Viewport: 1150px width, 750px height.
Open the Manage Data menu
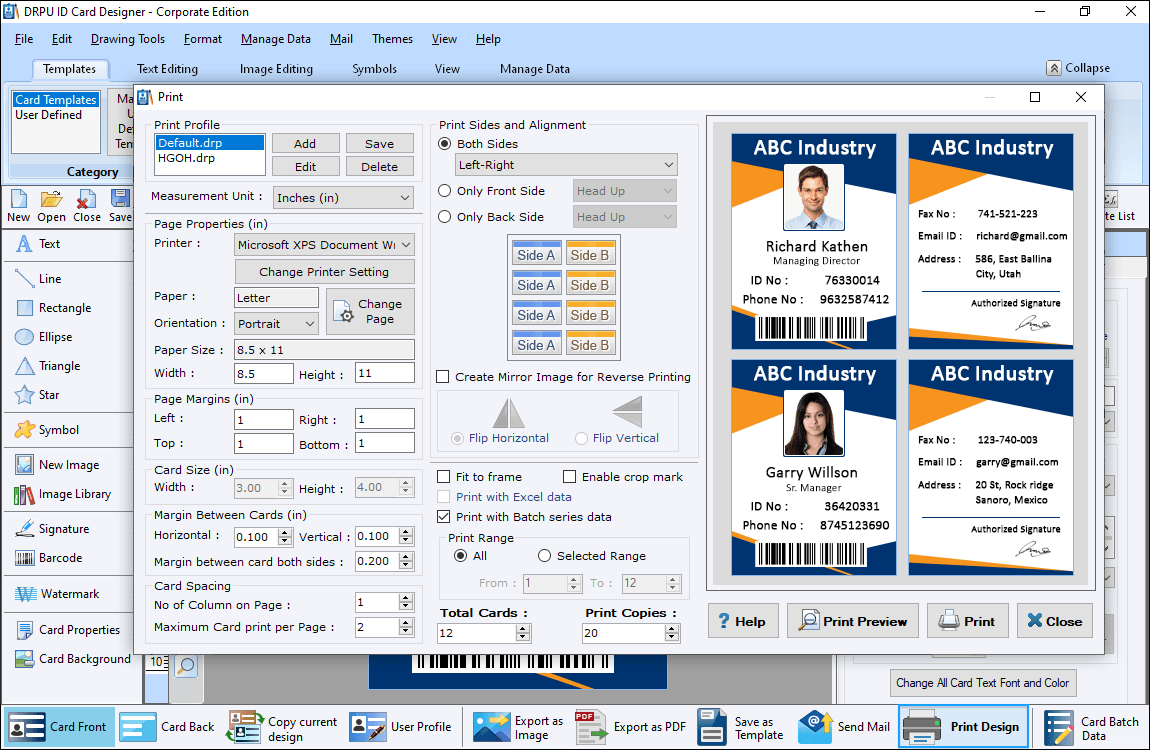(276, 39)
